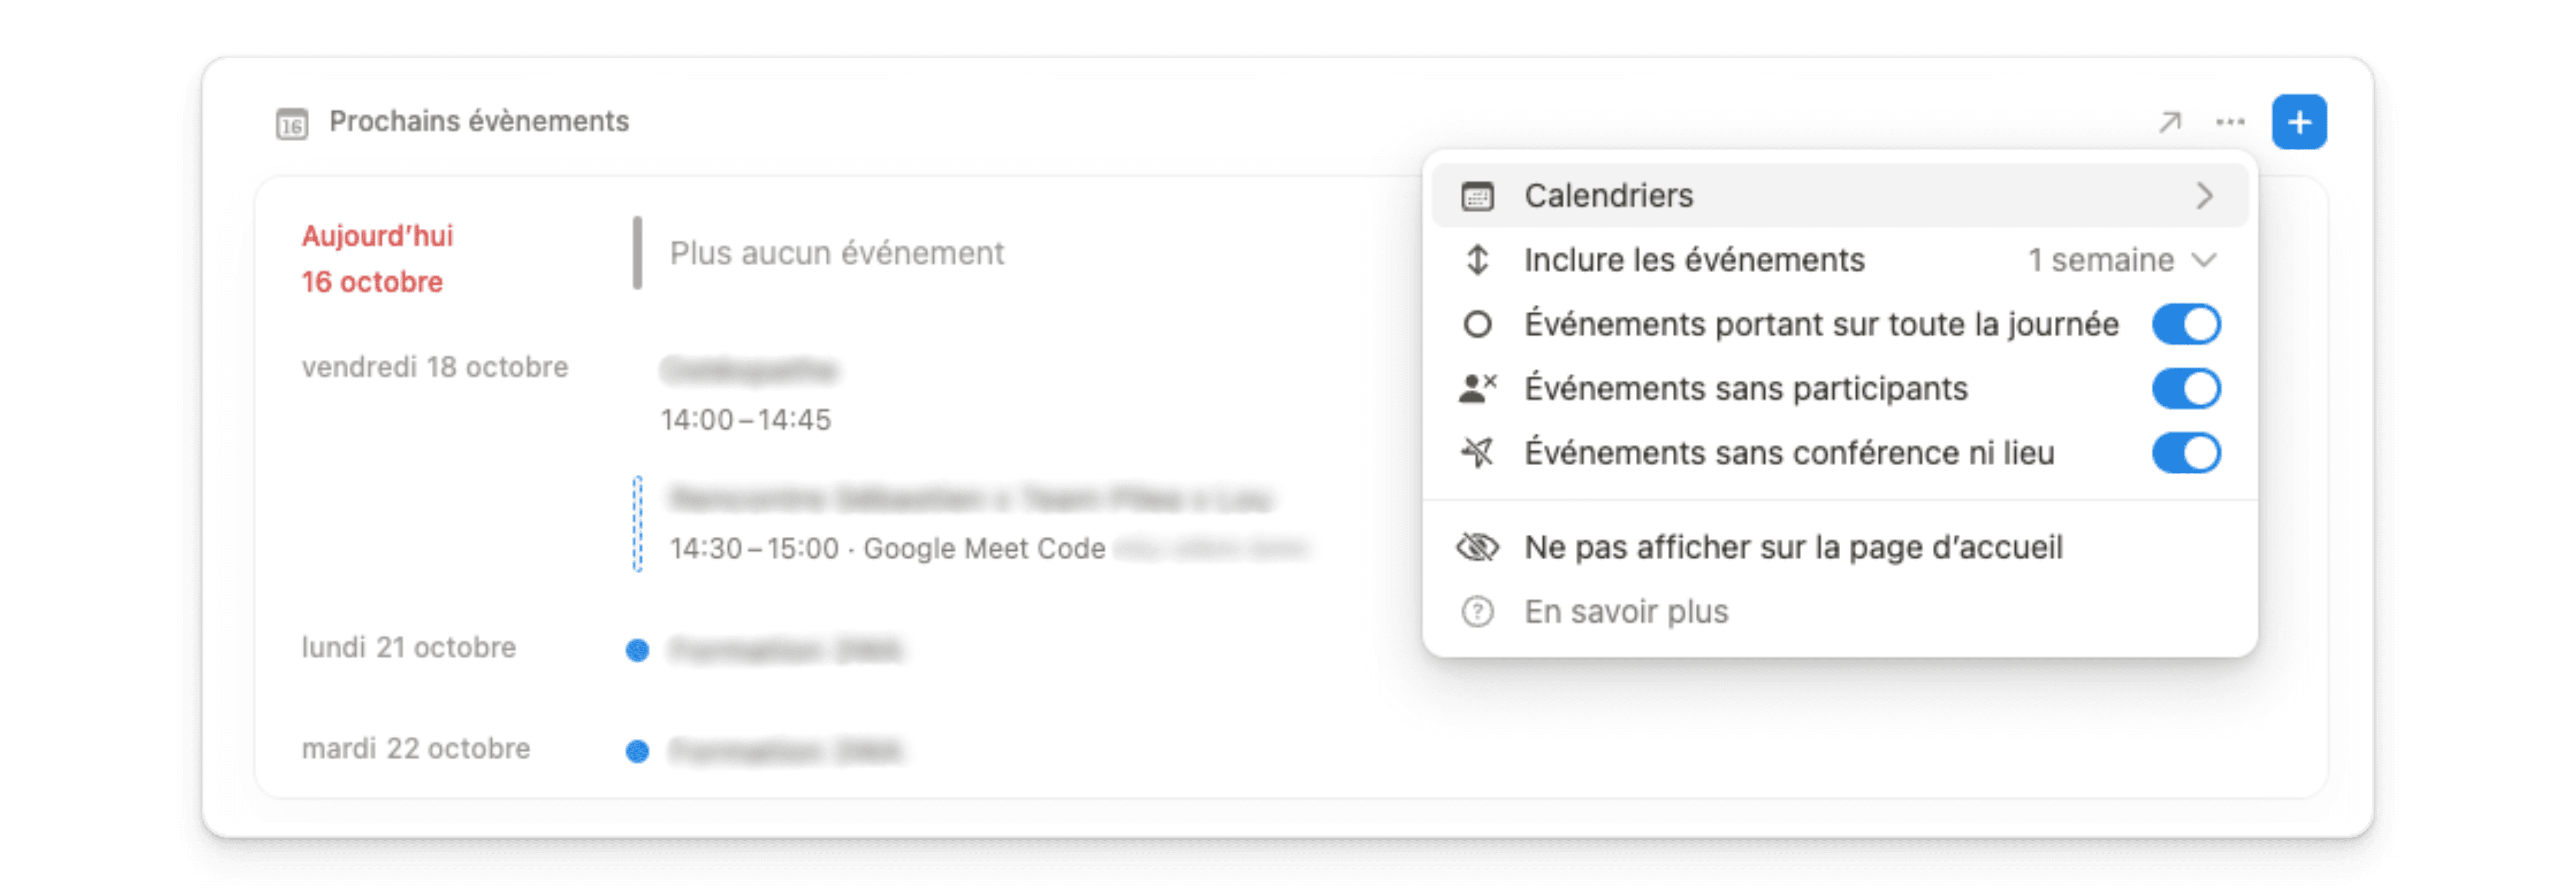Click the crossed-out eye icon
The image size is (2576, 894).
pyautogui.click(x=1477, y=547)
